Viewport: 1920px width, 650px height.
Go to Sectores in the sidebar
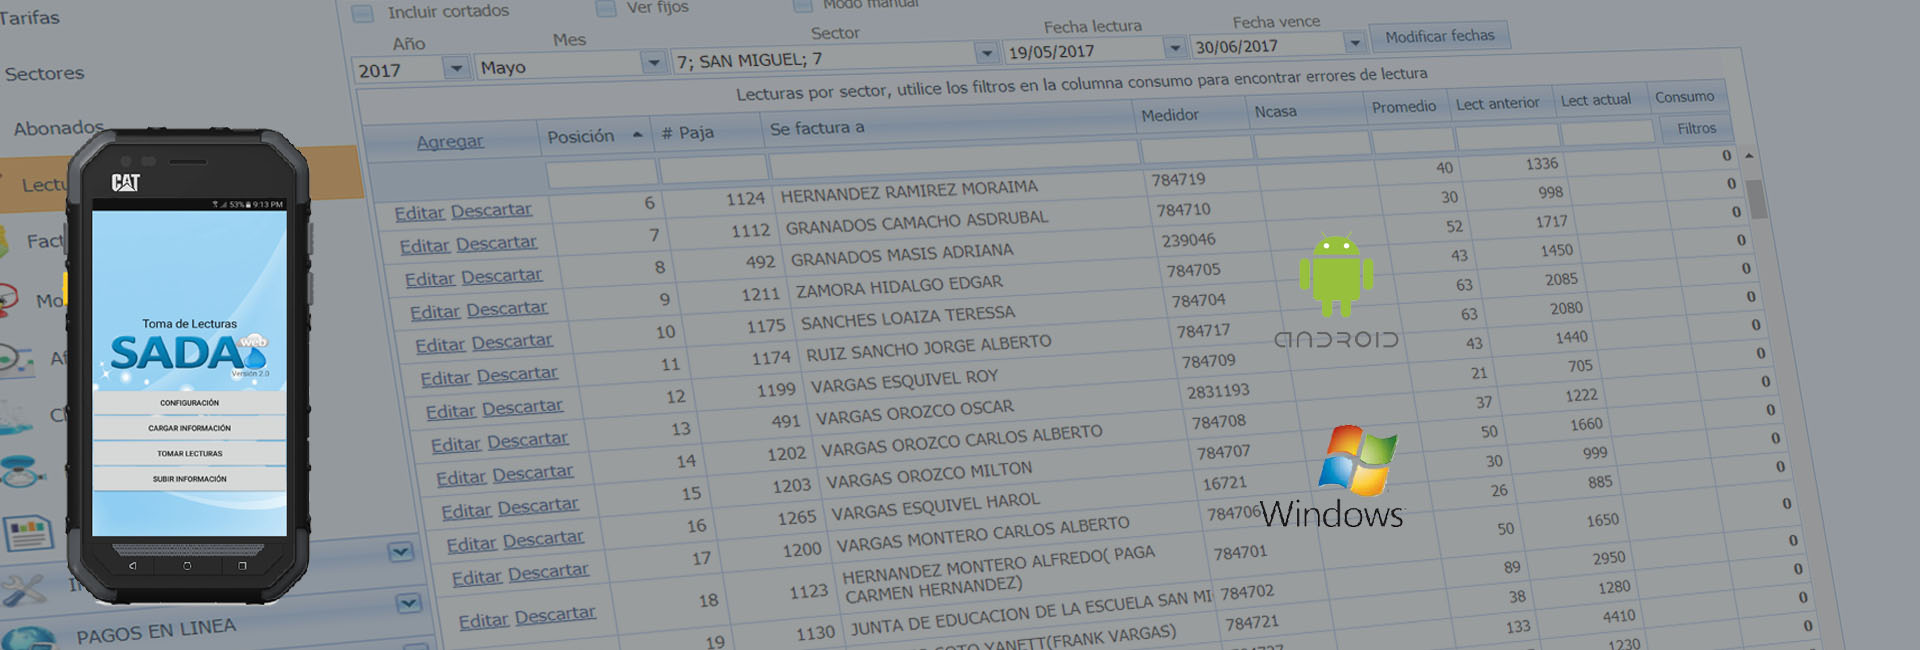click(x=44, y=73)
